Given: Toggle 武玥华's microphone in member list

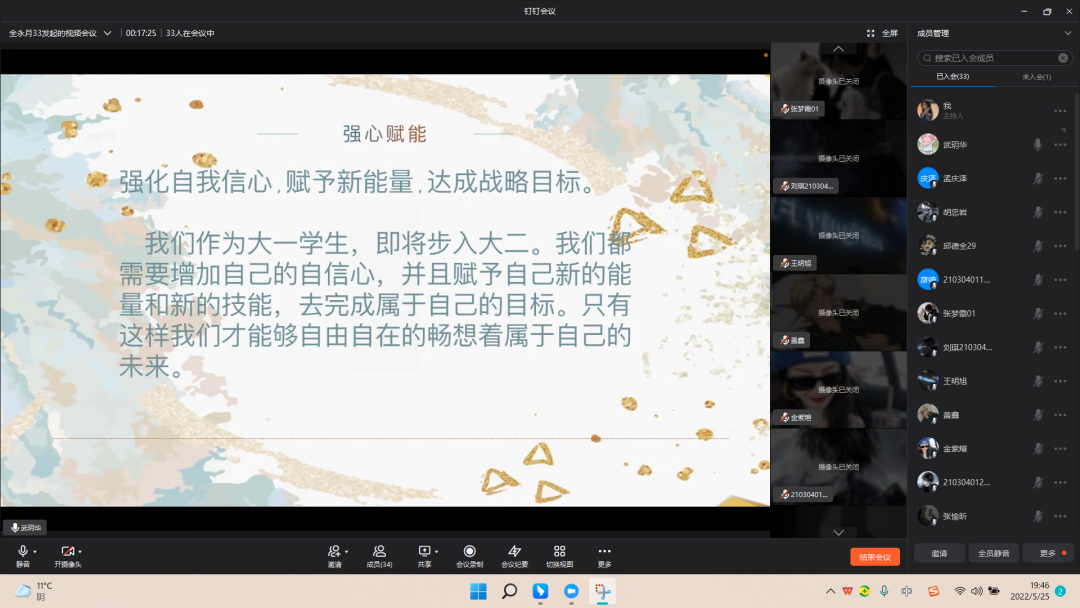Looking at the screenshot, I should (x=1038, y=144).
